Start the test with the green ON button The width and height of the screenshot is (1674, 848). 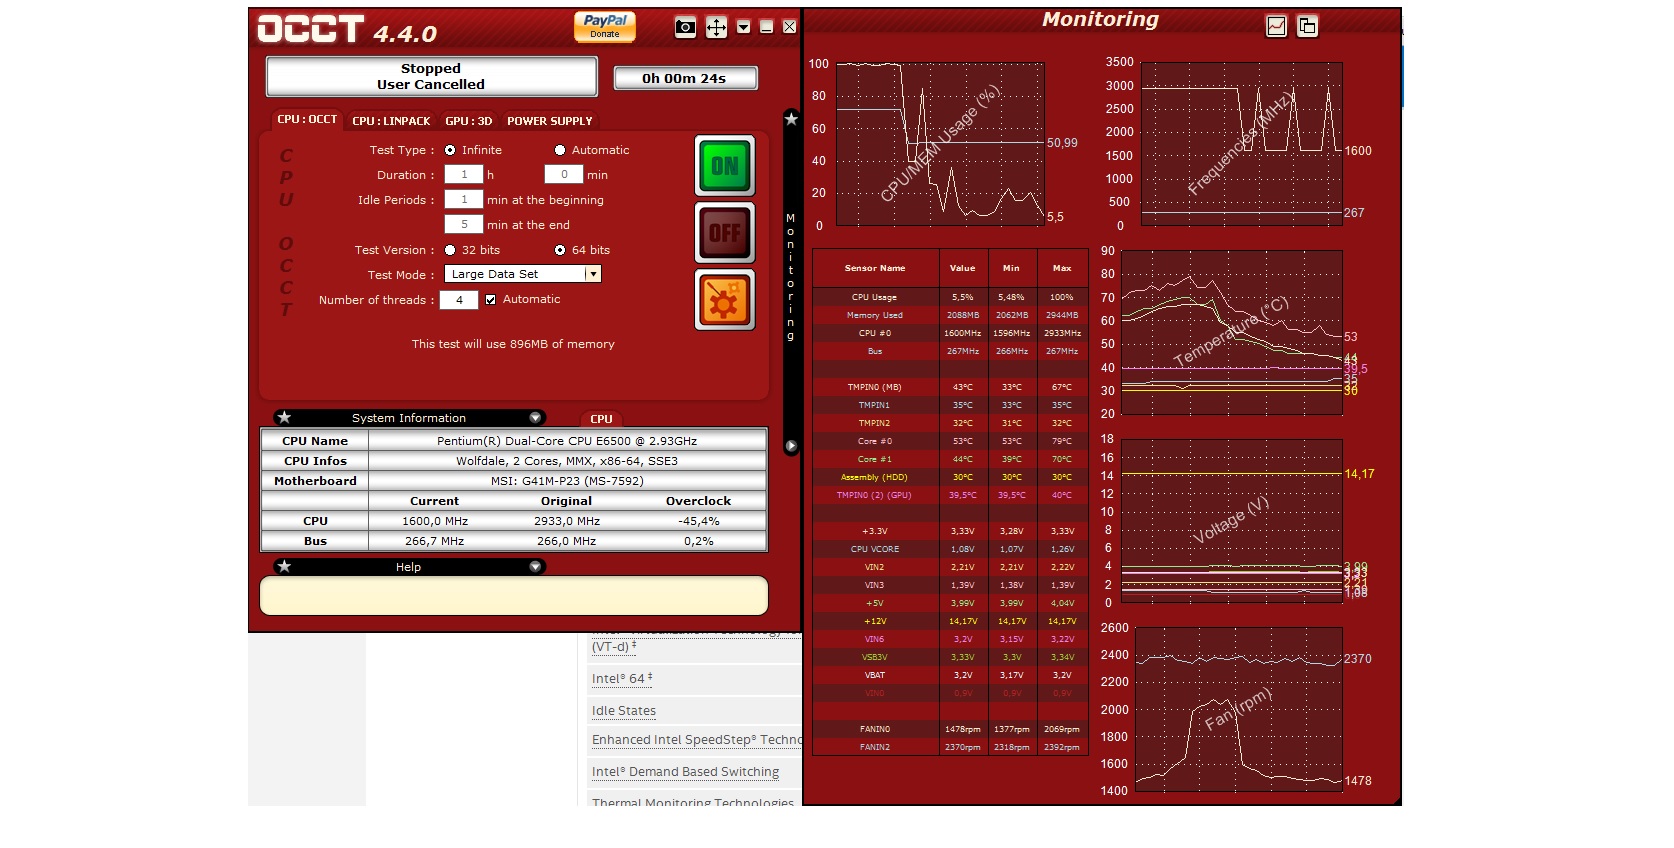[725, 166]
